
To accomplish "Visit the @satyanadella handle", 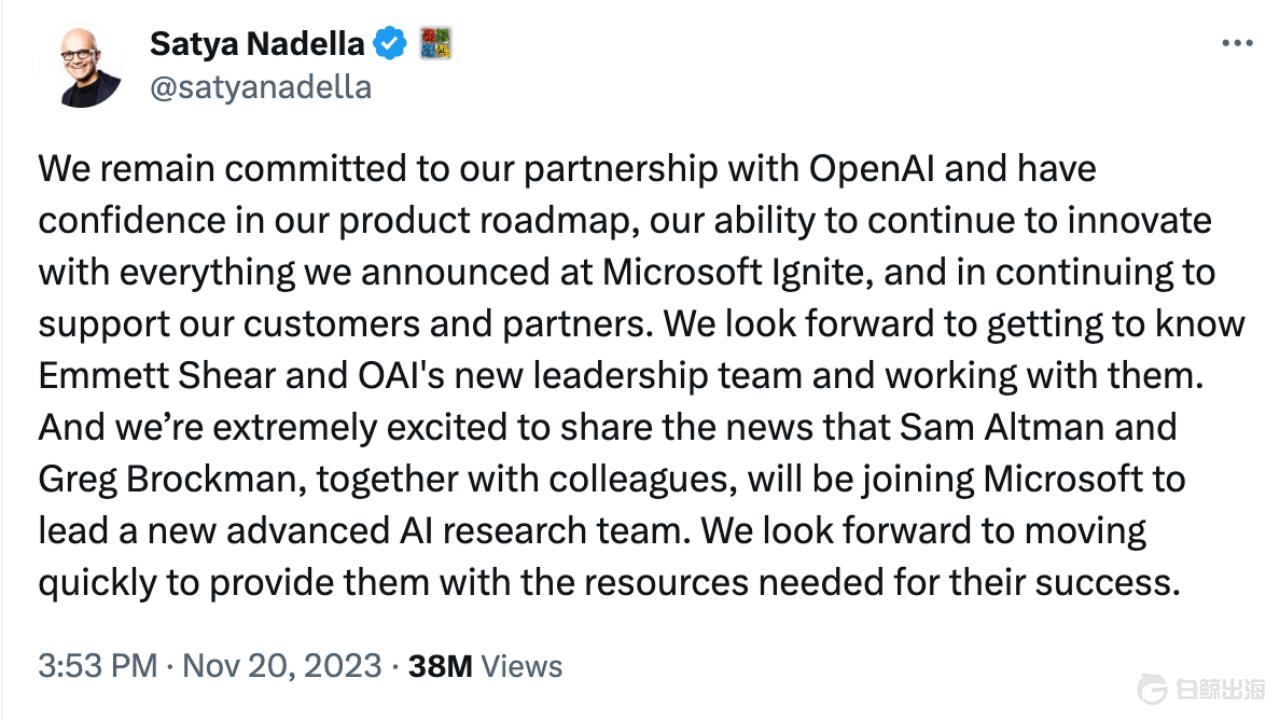I will click(x=260, y=87).
